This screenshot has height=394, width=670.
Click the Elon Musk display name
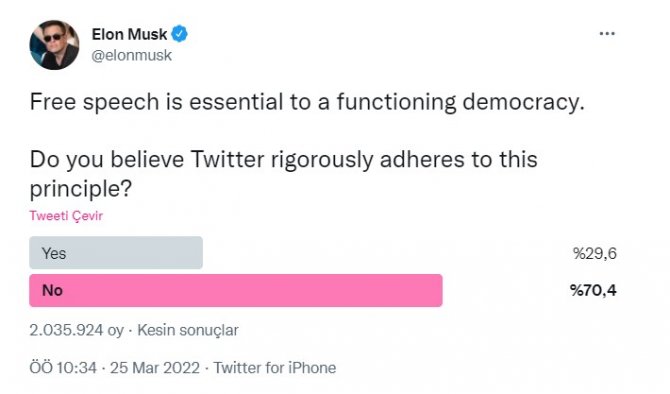[x=129, y=34]
